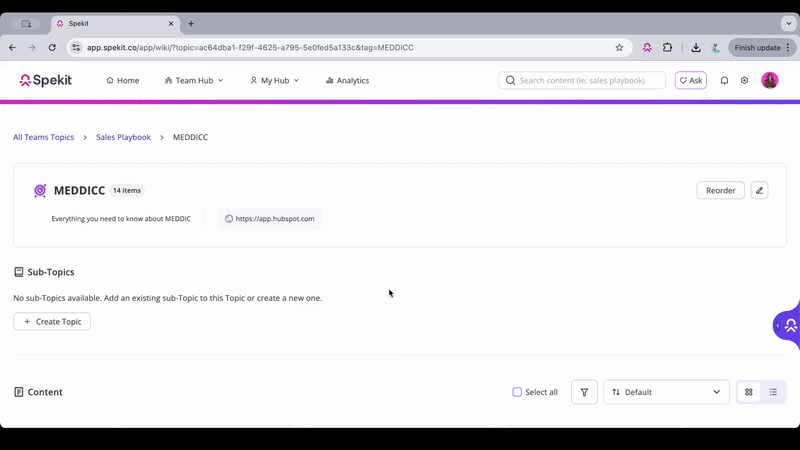Open the Chrome three-dot menu
Screen dimensions: 800x450
click(x=788, y=47)
